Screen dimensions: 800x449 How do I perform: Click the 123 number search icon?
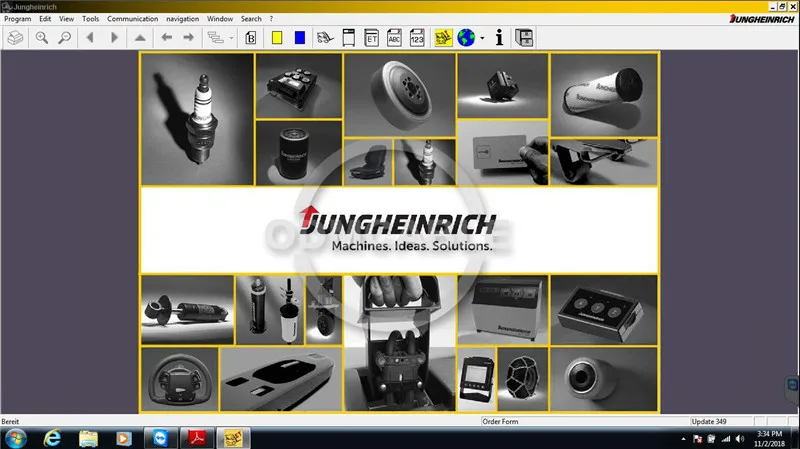click(x=417, y=38)
